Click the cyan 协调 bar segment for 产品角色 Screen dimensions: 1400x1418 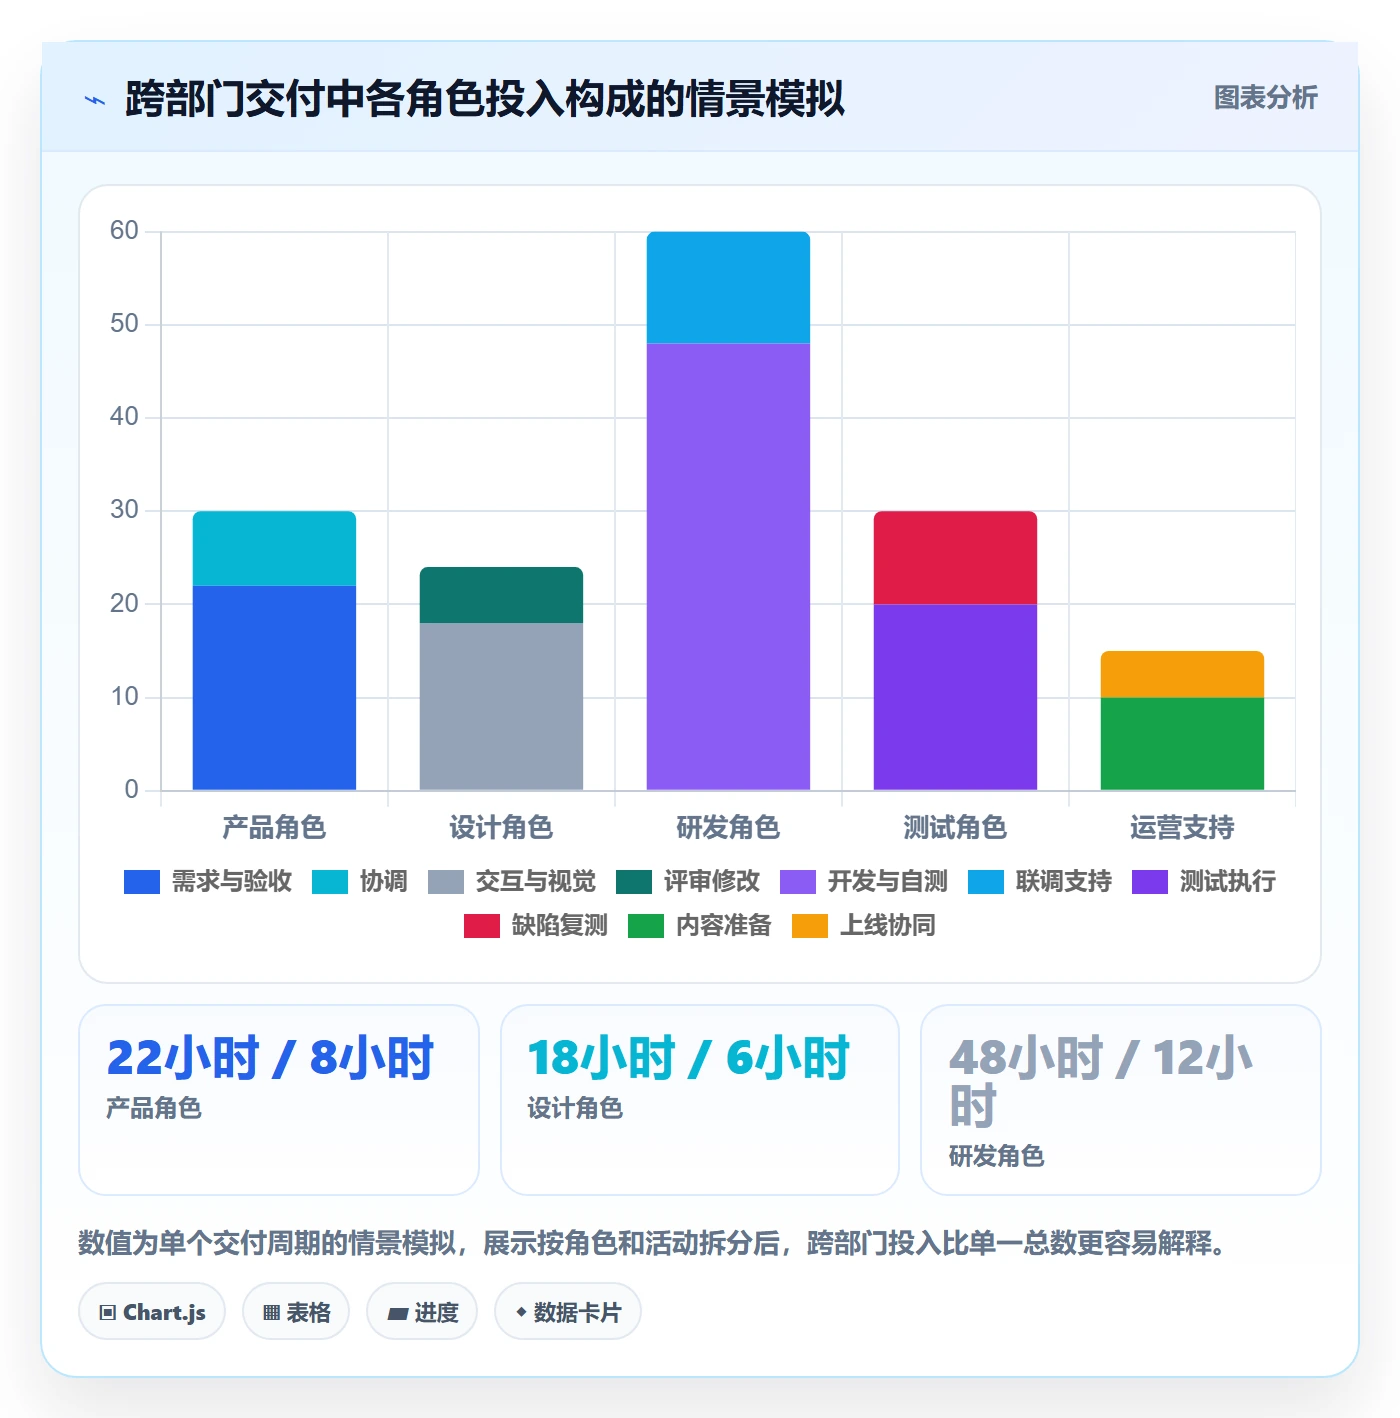click(274, 549)
